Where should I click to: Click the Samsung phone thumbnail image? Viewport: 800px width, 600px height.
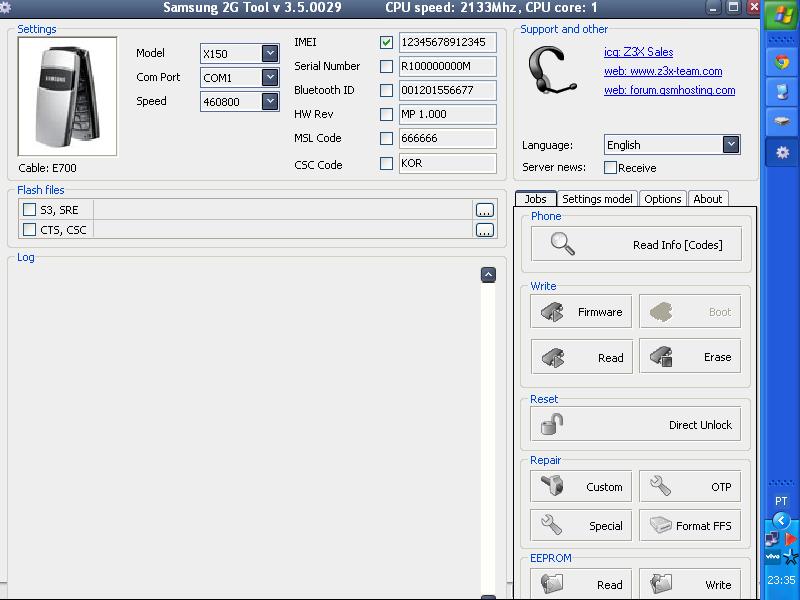coord(67,96)
